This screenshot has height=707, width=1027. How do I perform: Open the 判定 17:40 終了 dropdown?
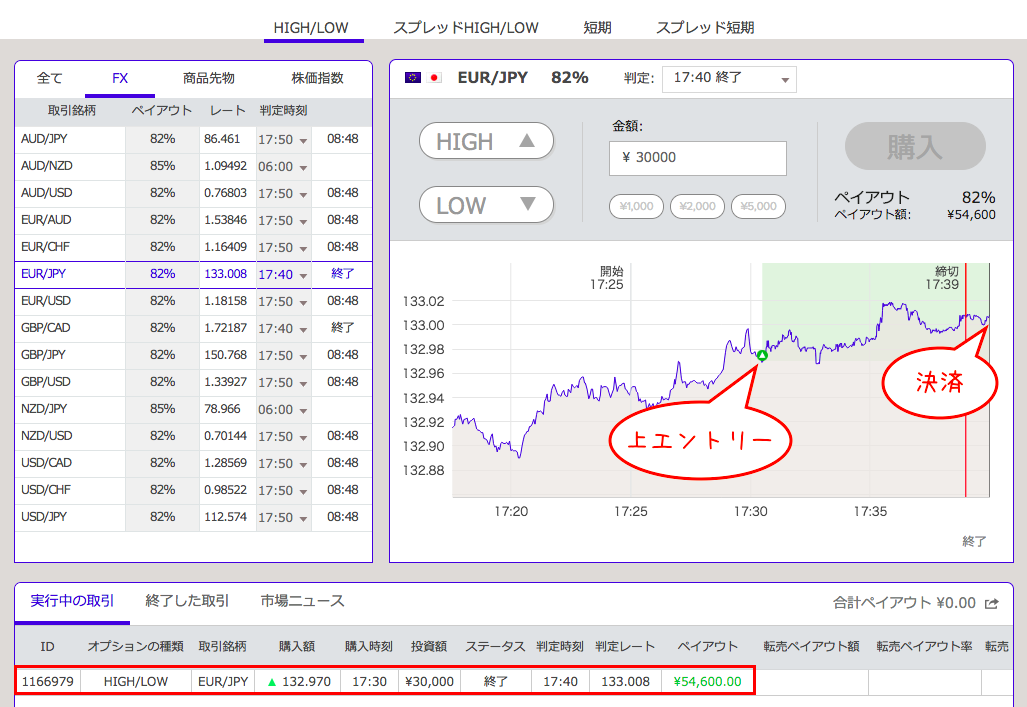click(x=730, y=79)
